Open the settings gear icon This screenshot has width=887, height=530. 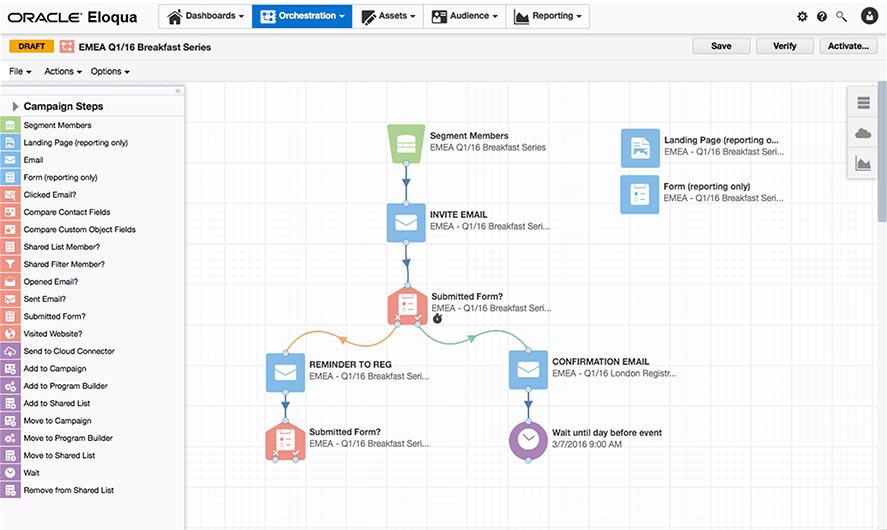click(802, 16)
